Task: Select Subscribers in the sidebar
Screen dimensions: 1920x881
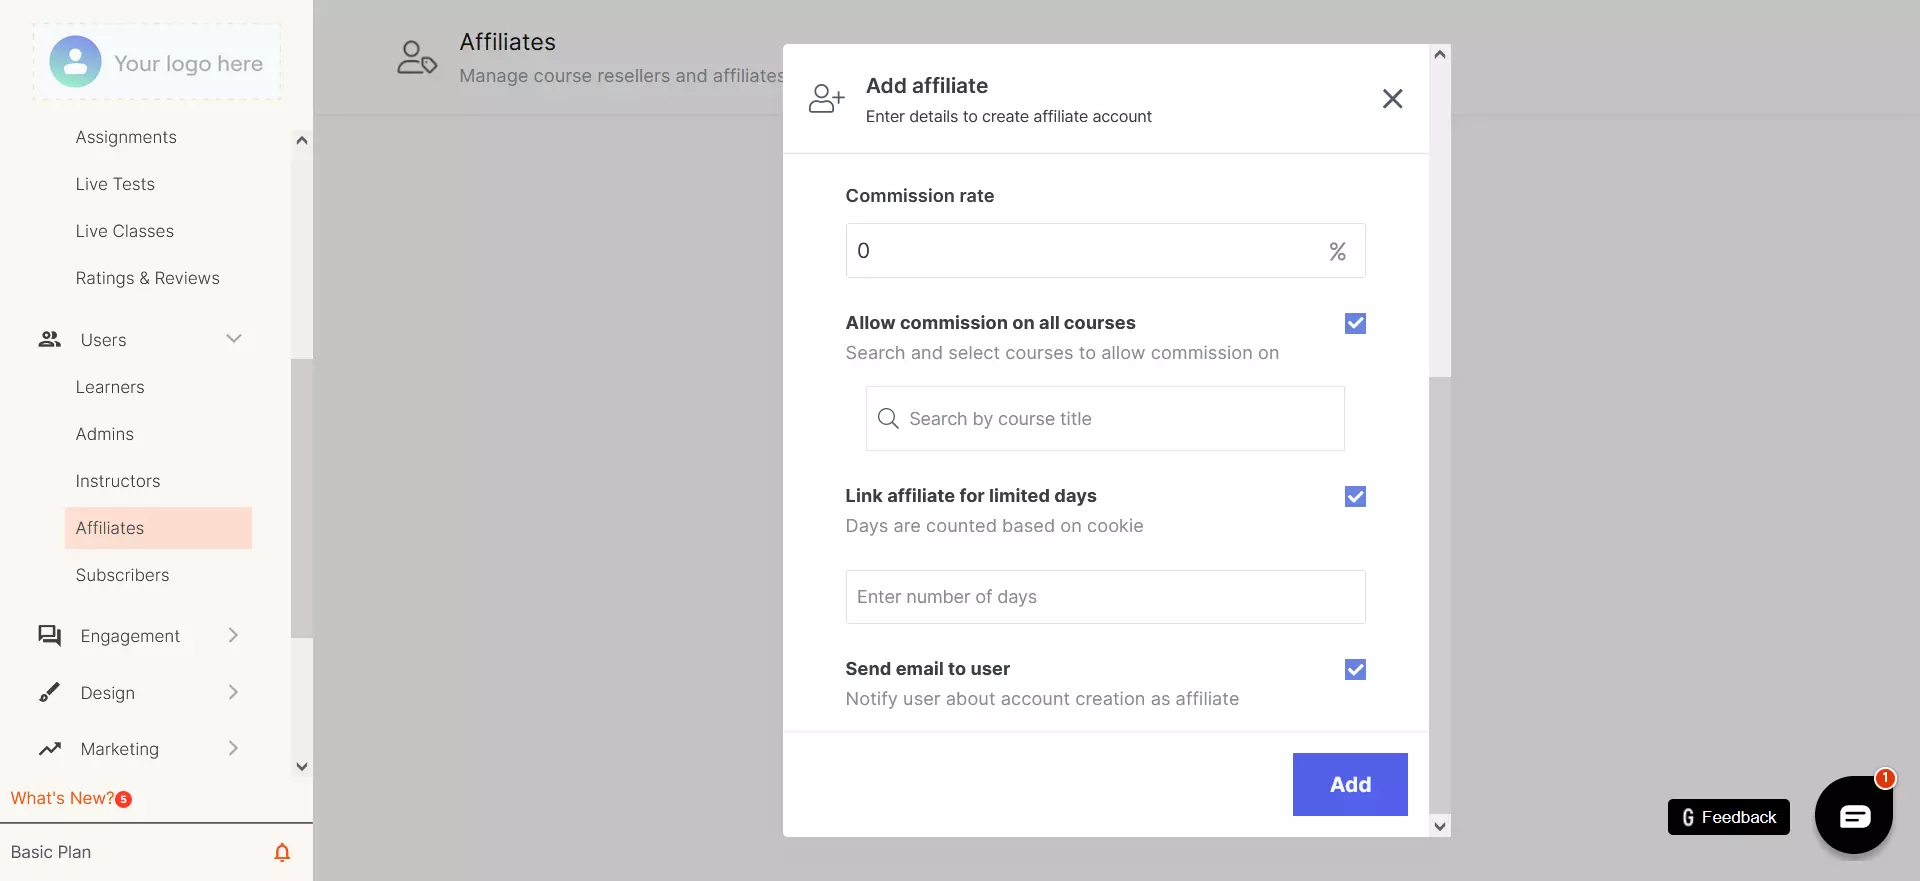Action: (122, 575)
